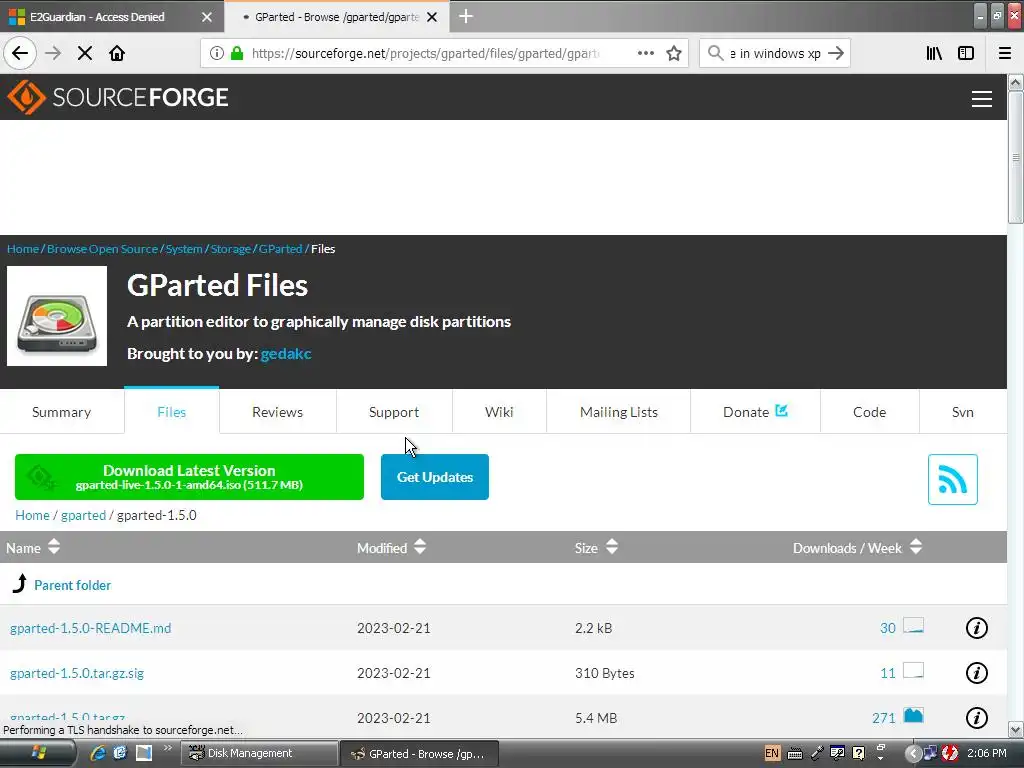Open Browse Open Source breadcrumb link
This screenshot has width=1024, height=768.
103,249
